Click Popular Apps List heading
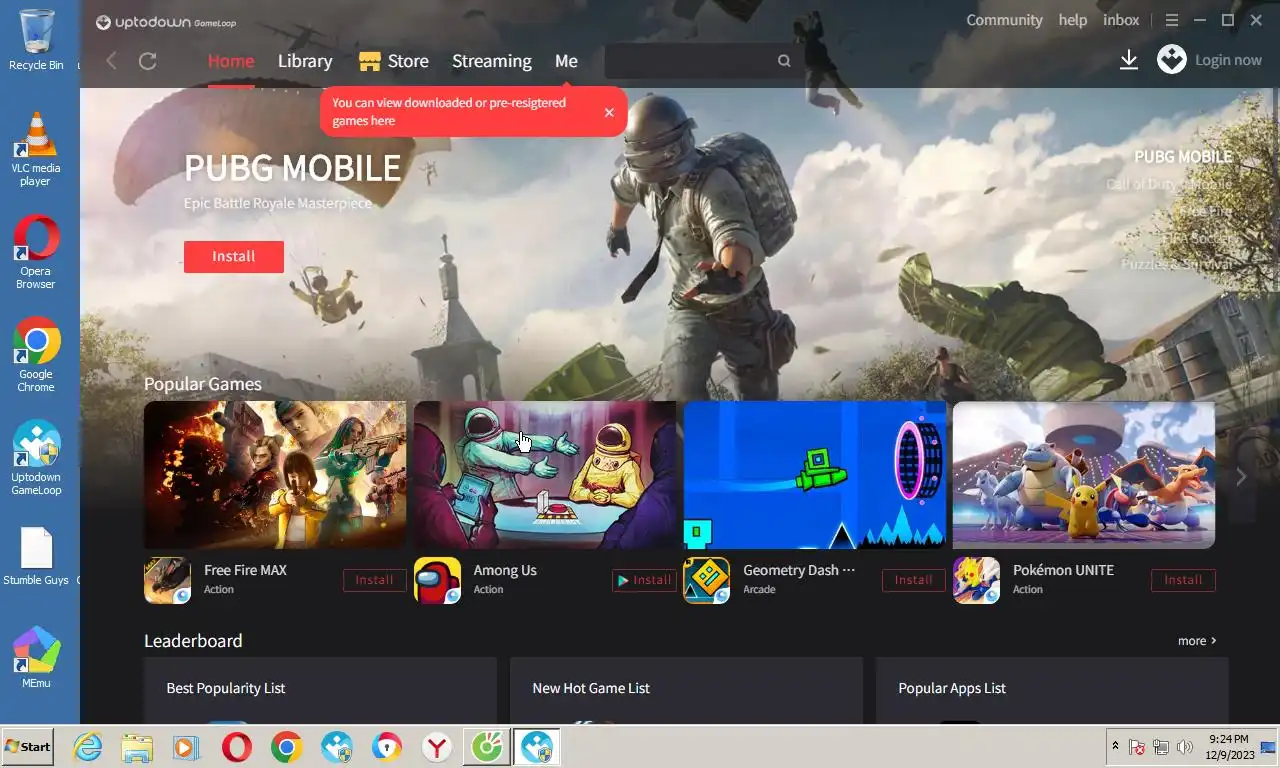 (x=952, y=688)
